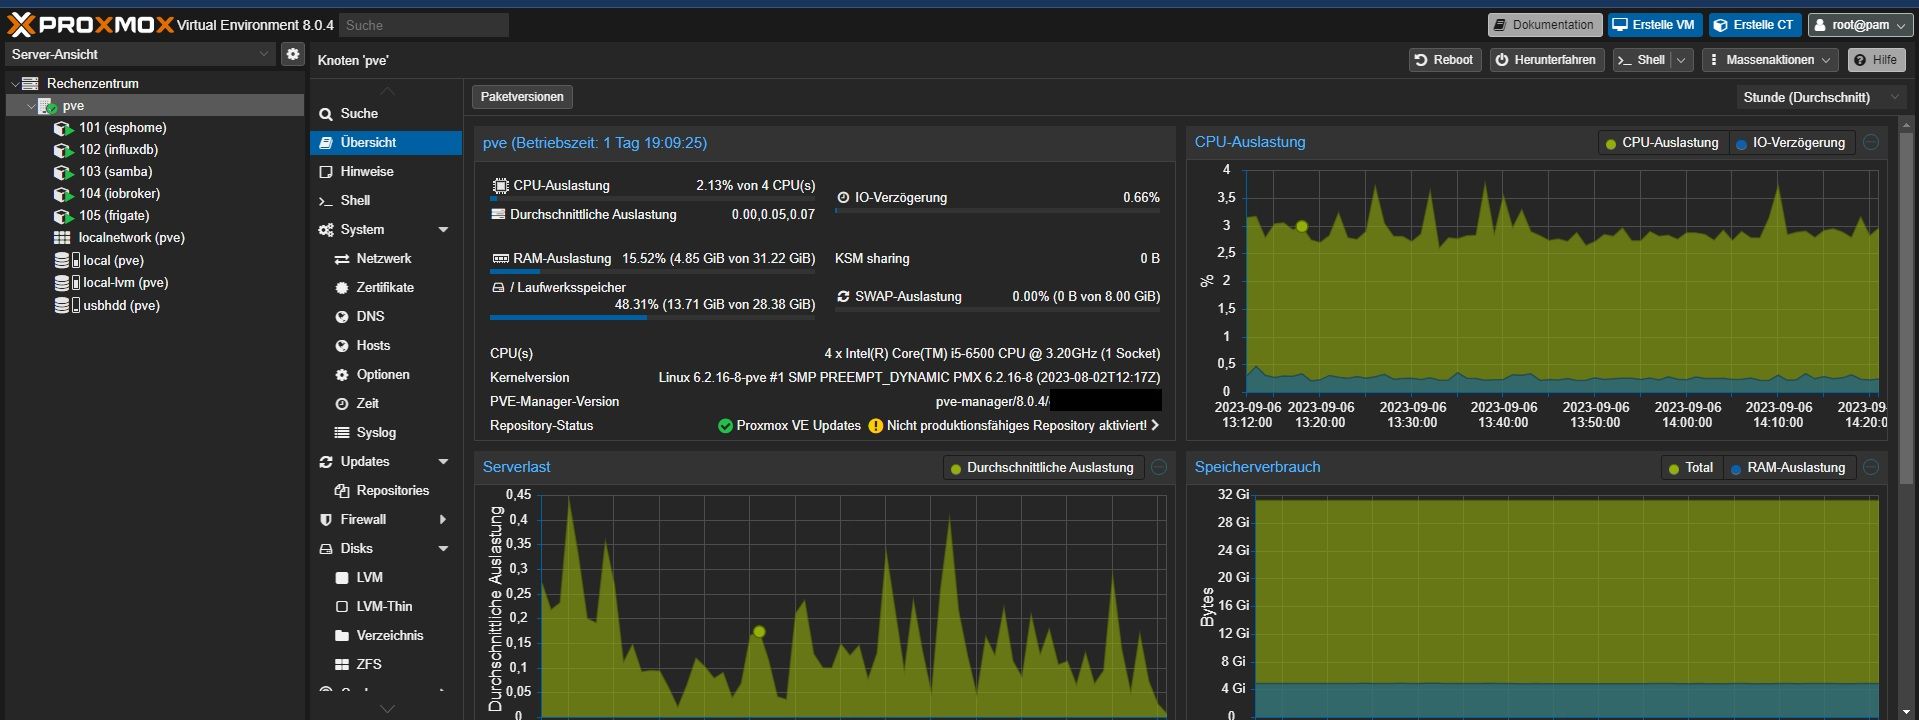
Task: Click CPU-Auslastung chart undo-zoom icon
Action: tap(1871, 143)
